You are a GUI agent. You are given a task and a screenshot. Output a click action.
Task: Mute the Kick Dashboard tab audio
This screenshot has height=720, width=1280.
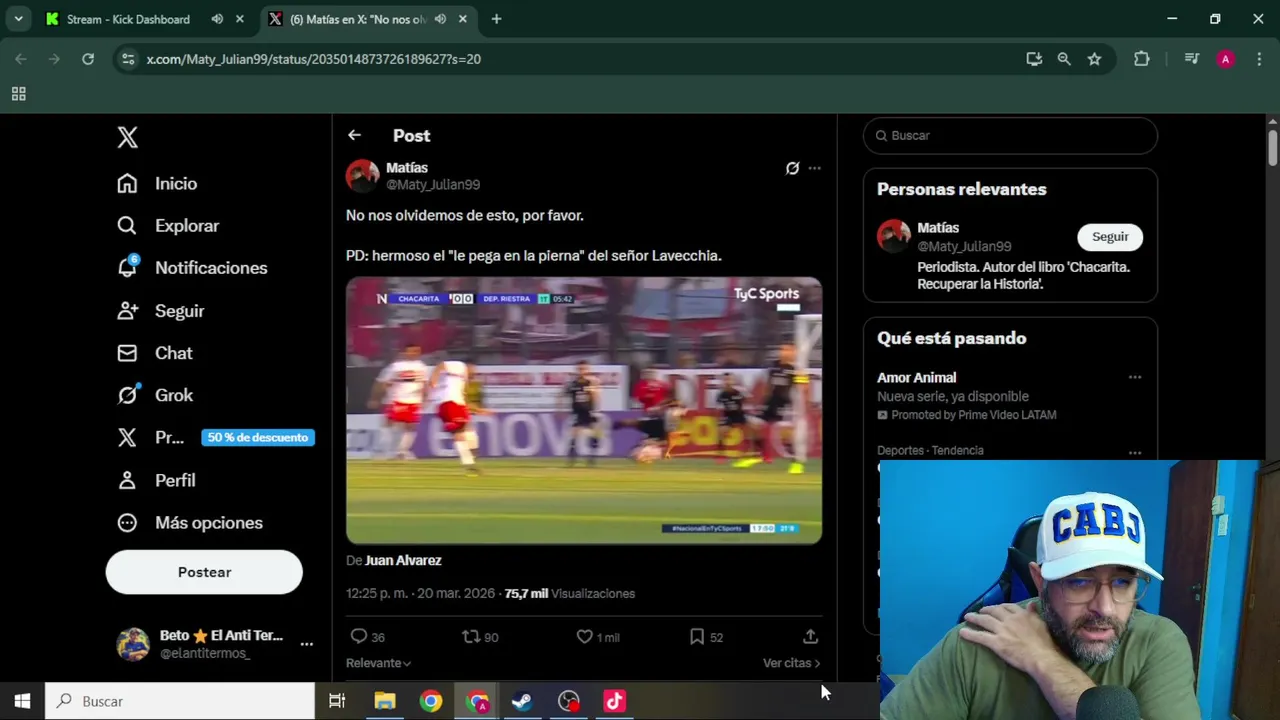(217, 19)
